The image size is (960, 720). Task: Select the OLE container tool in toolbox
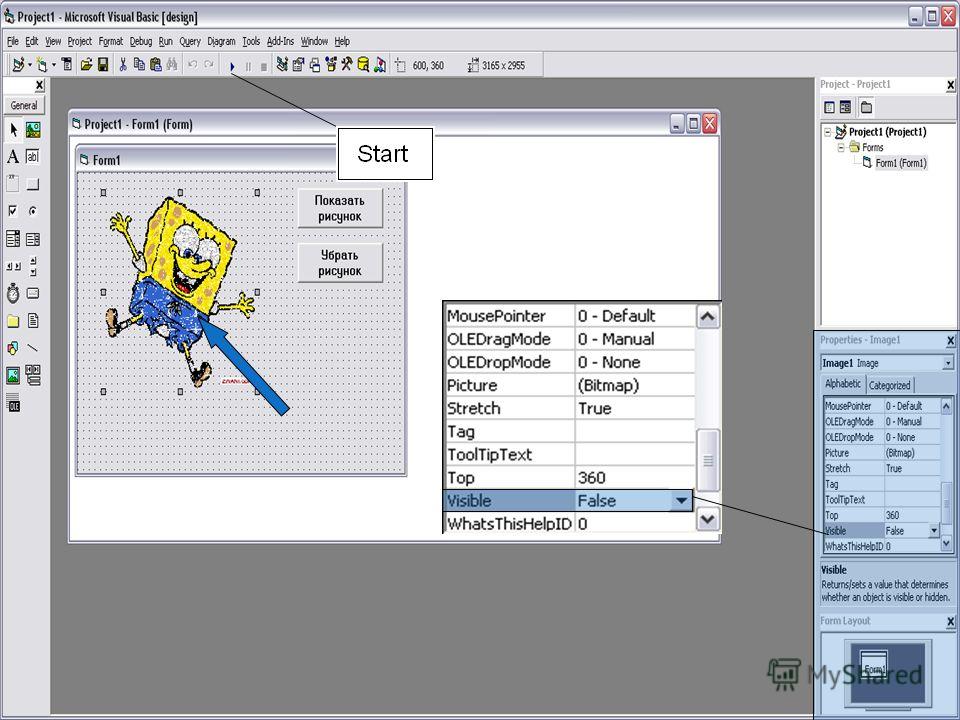click(x=13, y=403)
